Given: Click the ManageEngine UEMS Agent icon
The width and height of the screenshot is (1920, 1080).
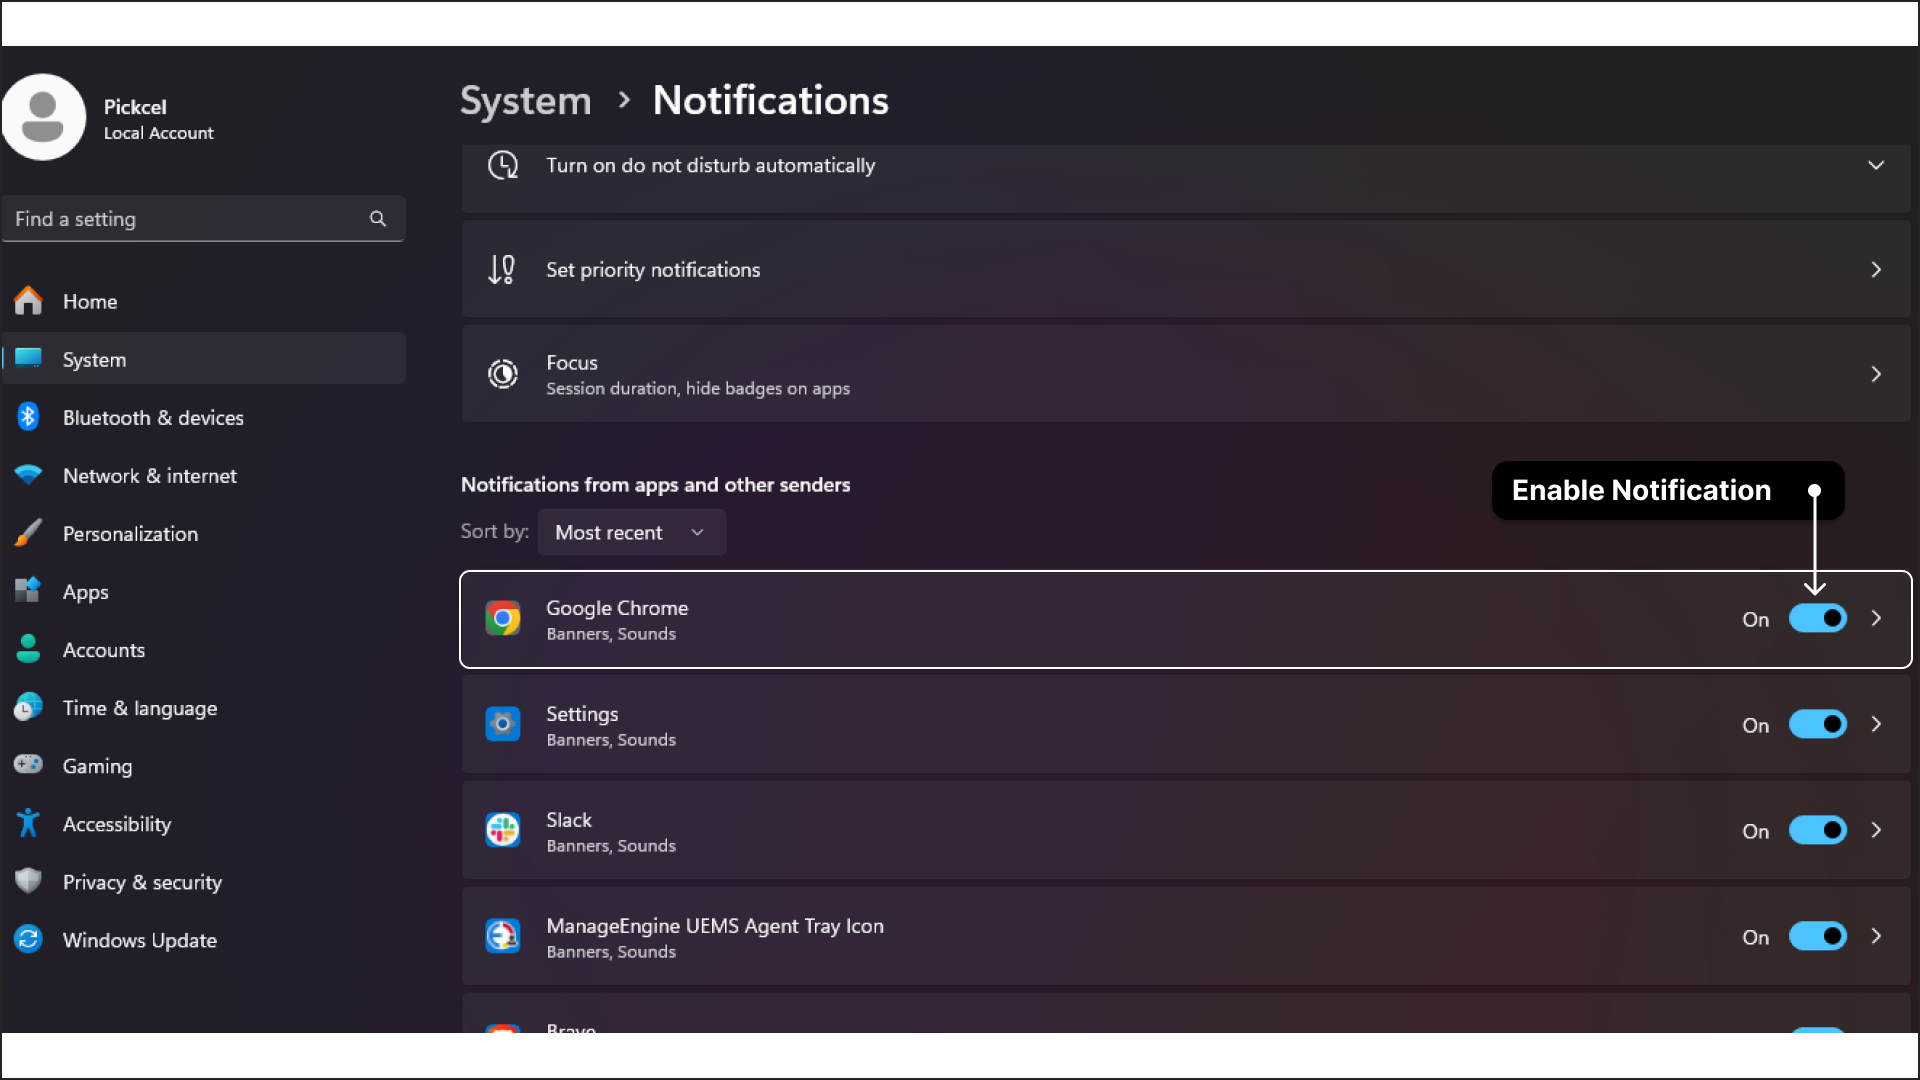Looking at the screenshot, I should 502,936.
